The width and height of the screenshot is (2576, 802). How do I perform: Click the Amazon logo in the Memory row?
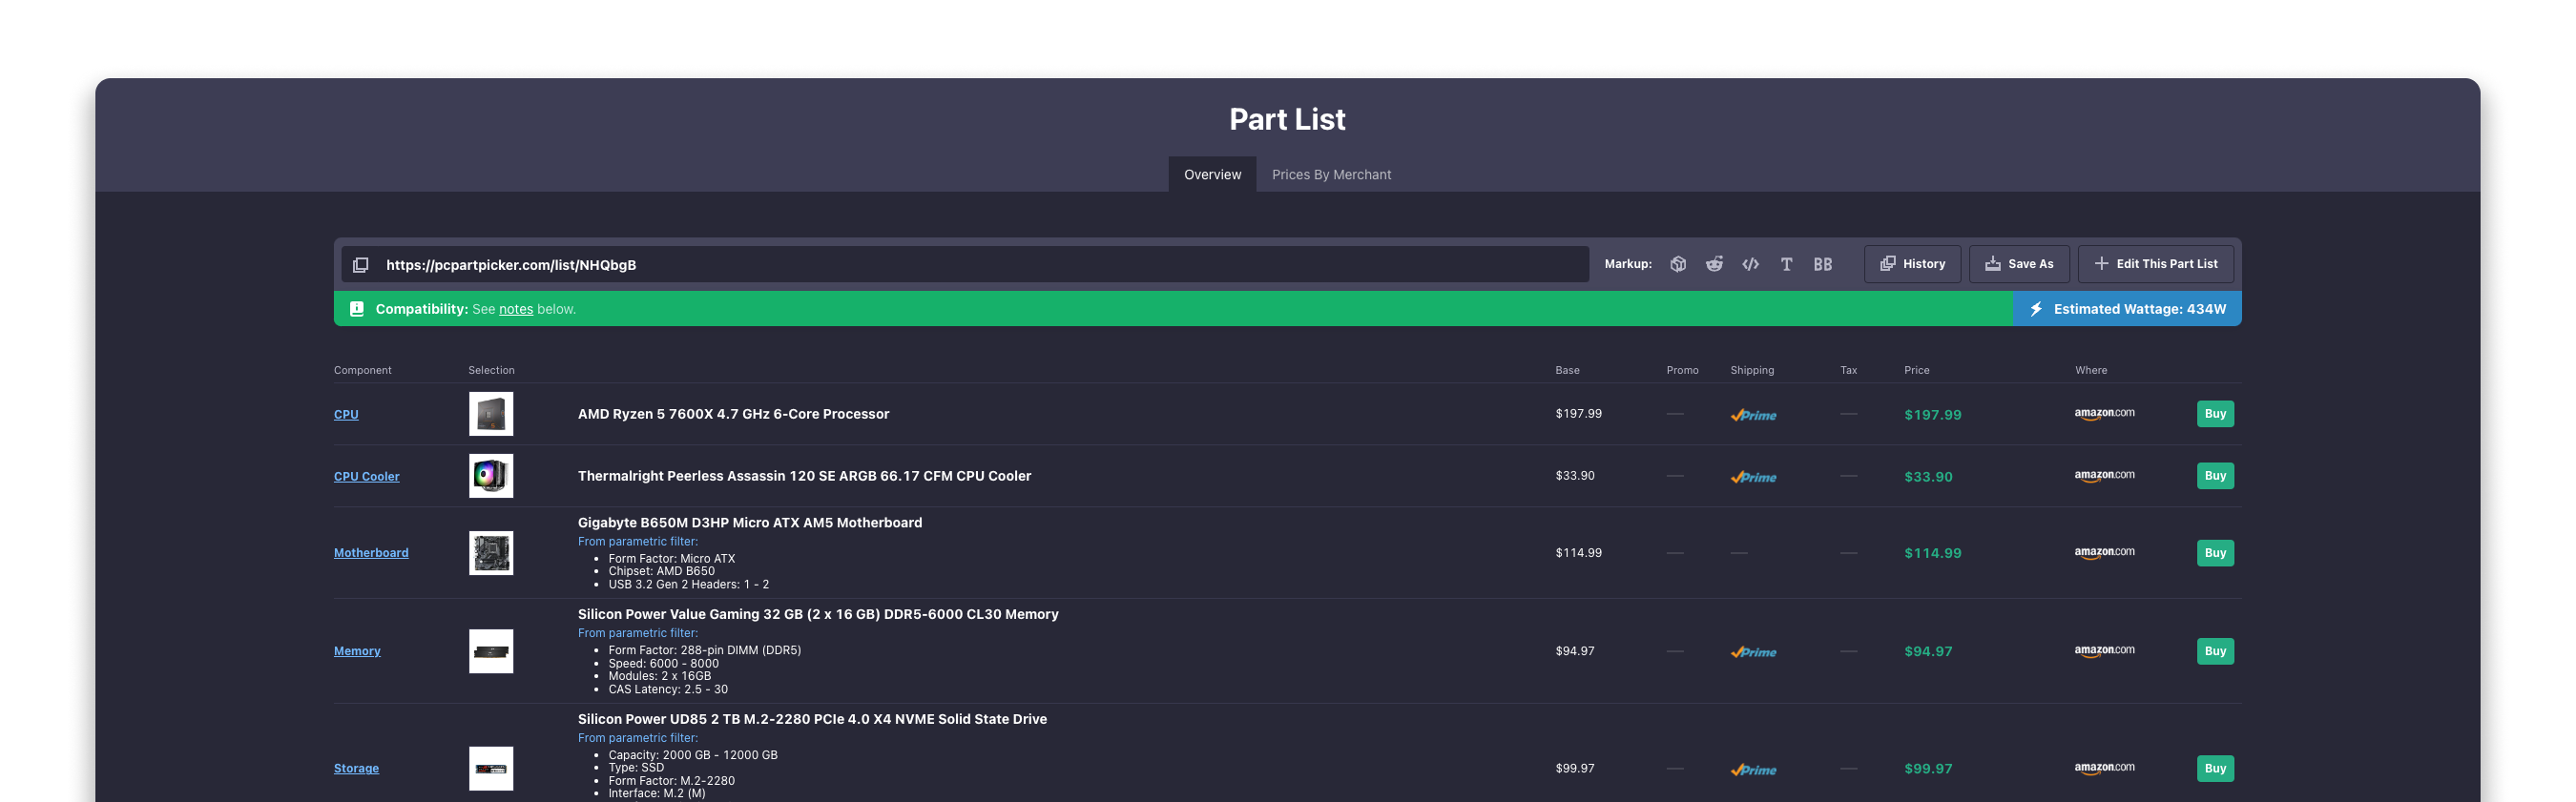[x=2104, y=651]
